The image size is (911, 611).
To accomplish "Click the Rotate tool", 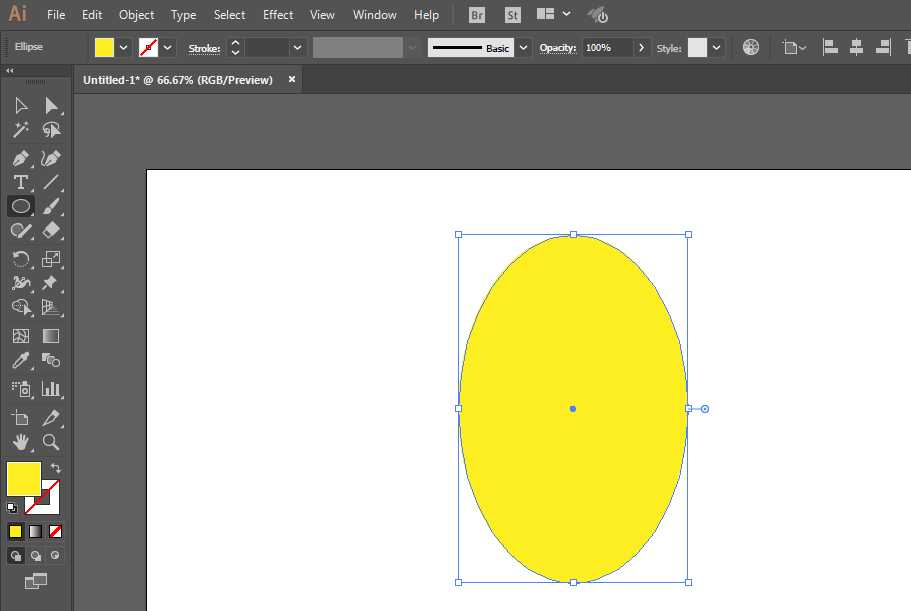I will (x=20, y=259).
